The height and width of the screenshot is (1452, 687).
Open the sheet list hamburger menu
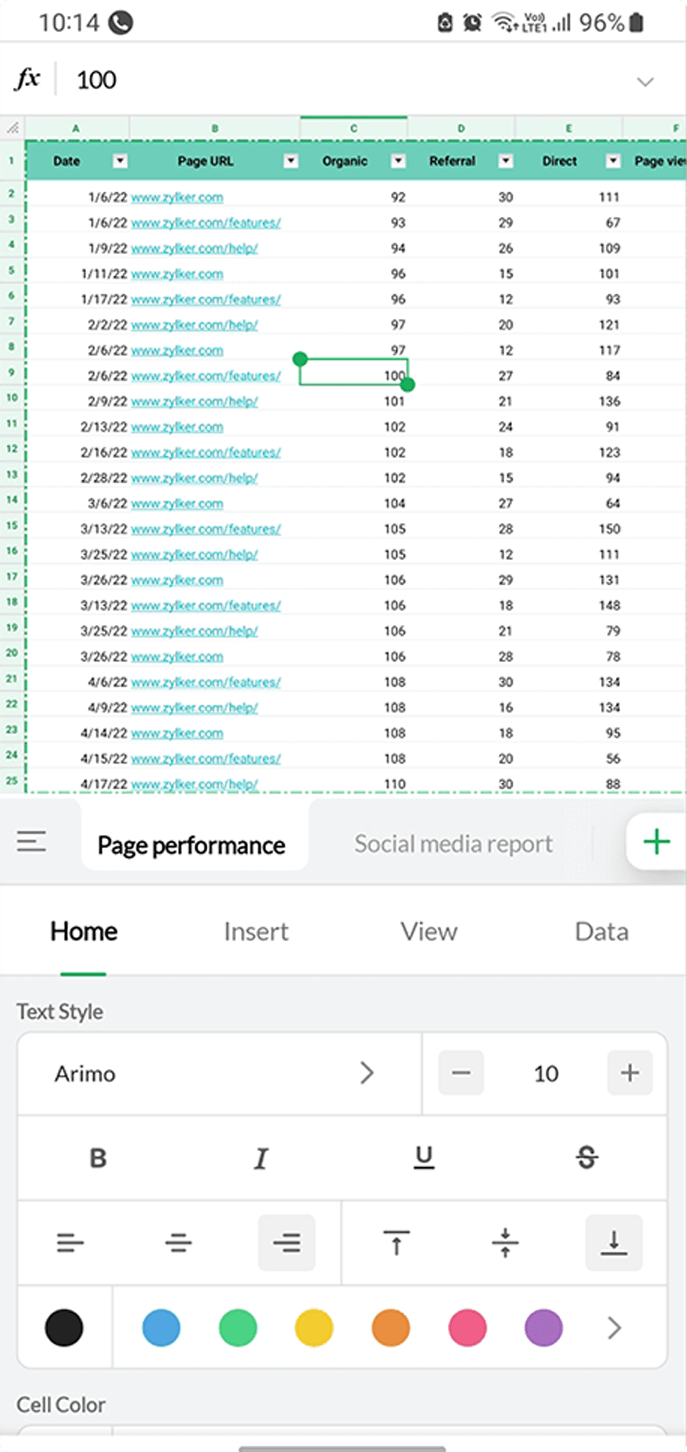32,842
